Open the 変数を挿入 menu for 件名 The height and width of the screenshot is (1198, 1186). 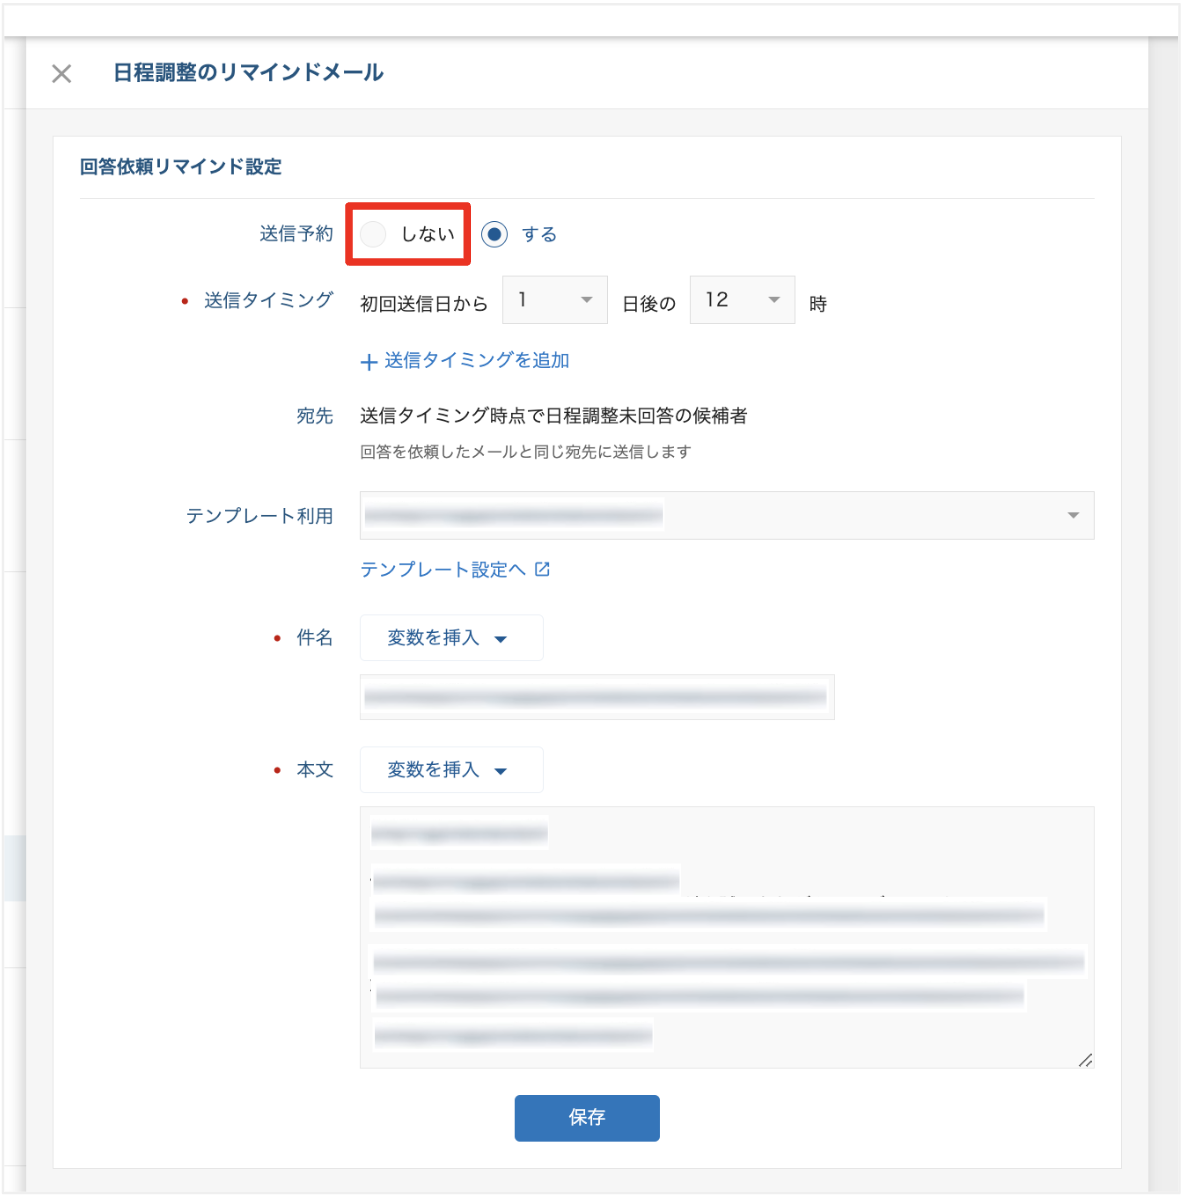[x=451, y=637]
